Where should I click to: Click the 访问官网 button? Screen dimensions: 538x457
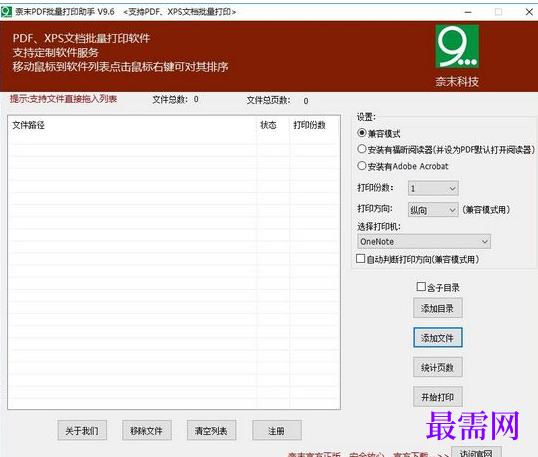point(476,452)
